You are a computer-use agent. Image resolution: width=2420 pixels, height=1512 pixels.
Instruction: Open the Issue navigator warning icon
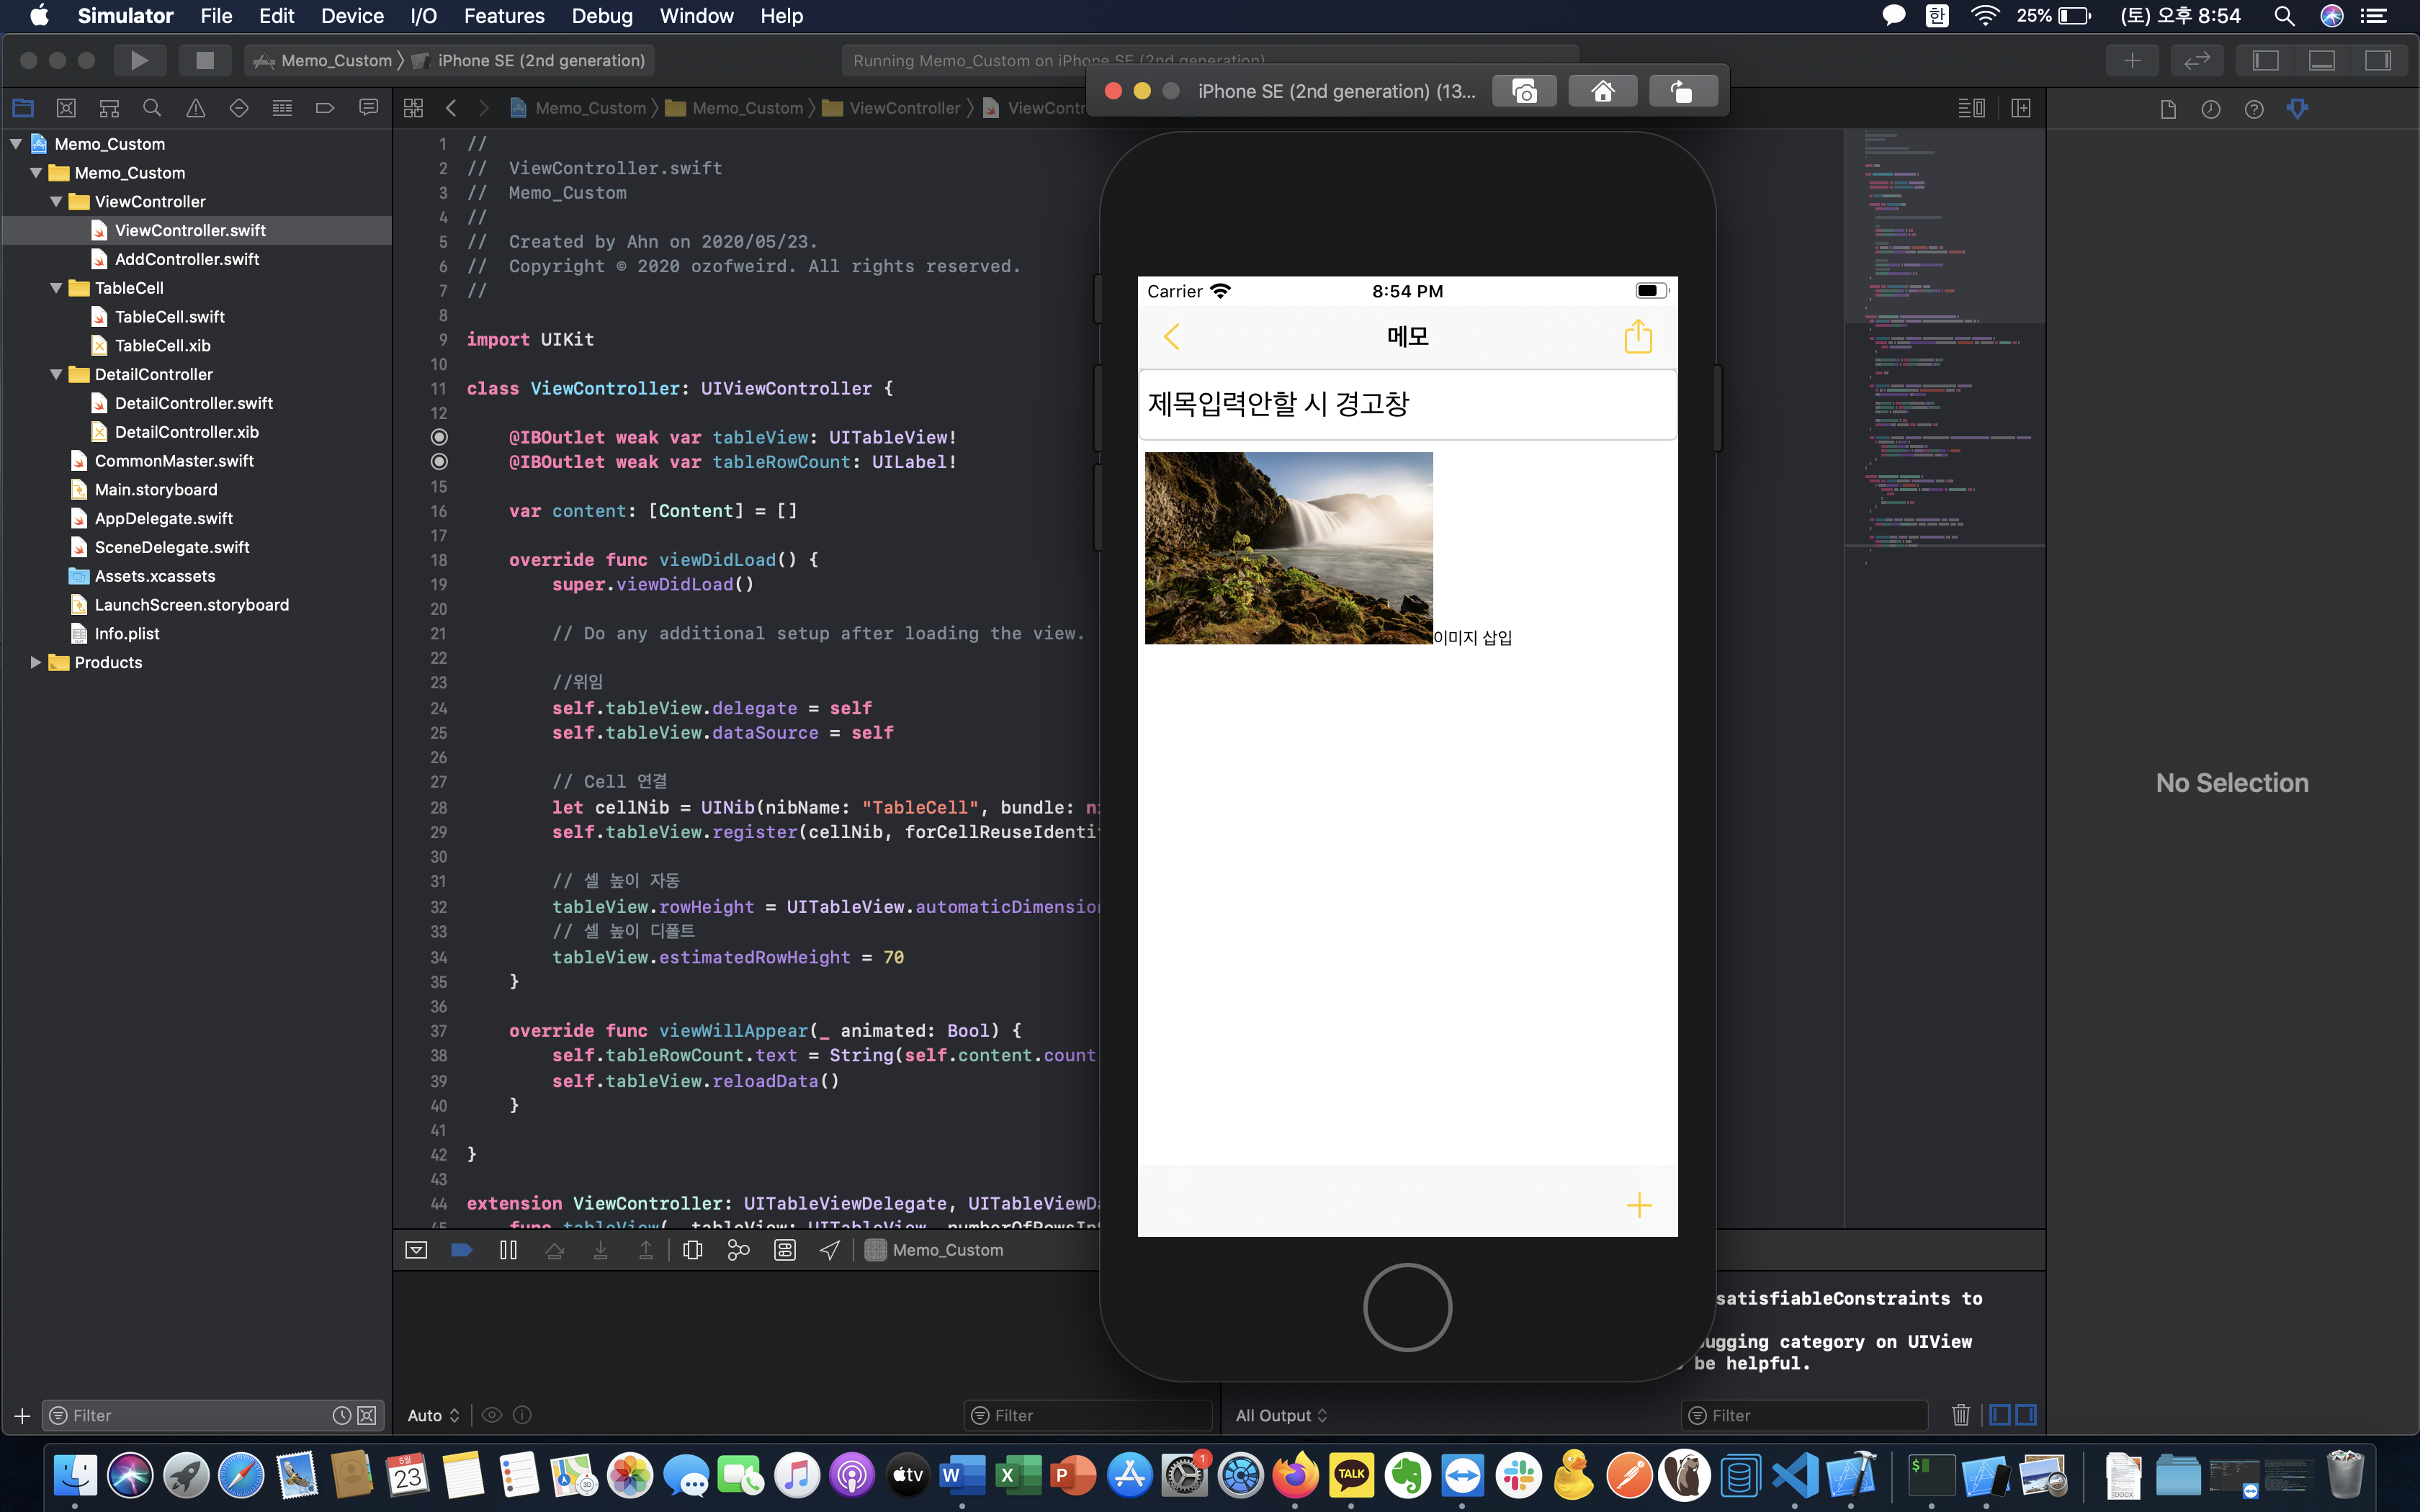click(196, 108)
